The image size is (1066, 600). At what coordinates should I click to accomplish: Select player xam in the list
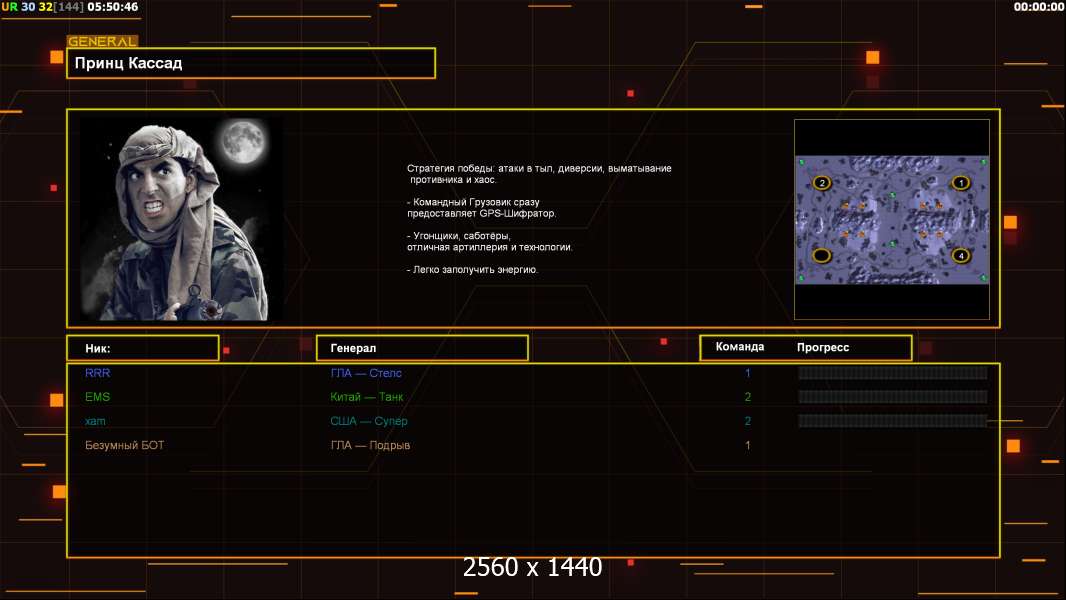[96, 421]
